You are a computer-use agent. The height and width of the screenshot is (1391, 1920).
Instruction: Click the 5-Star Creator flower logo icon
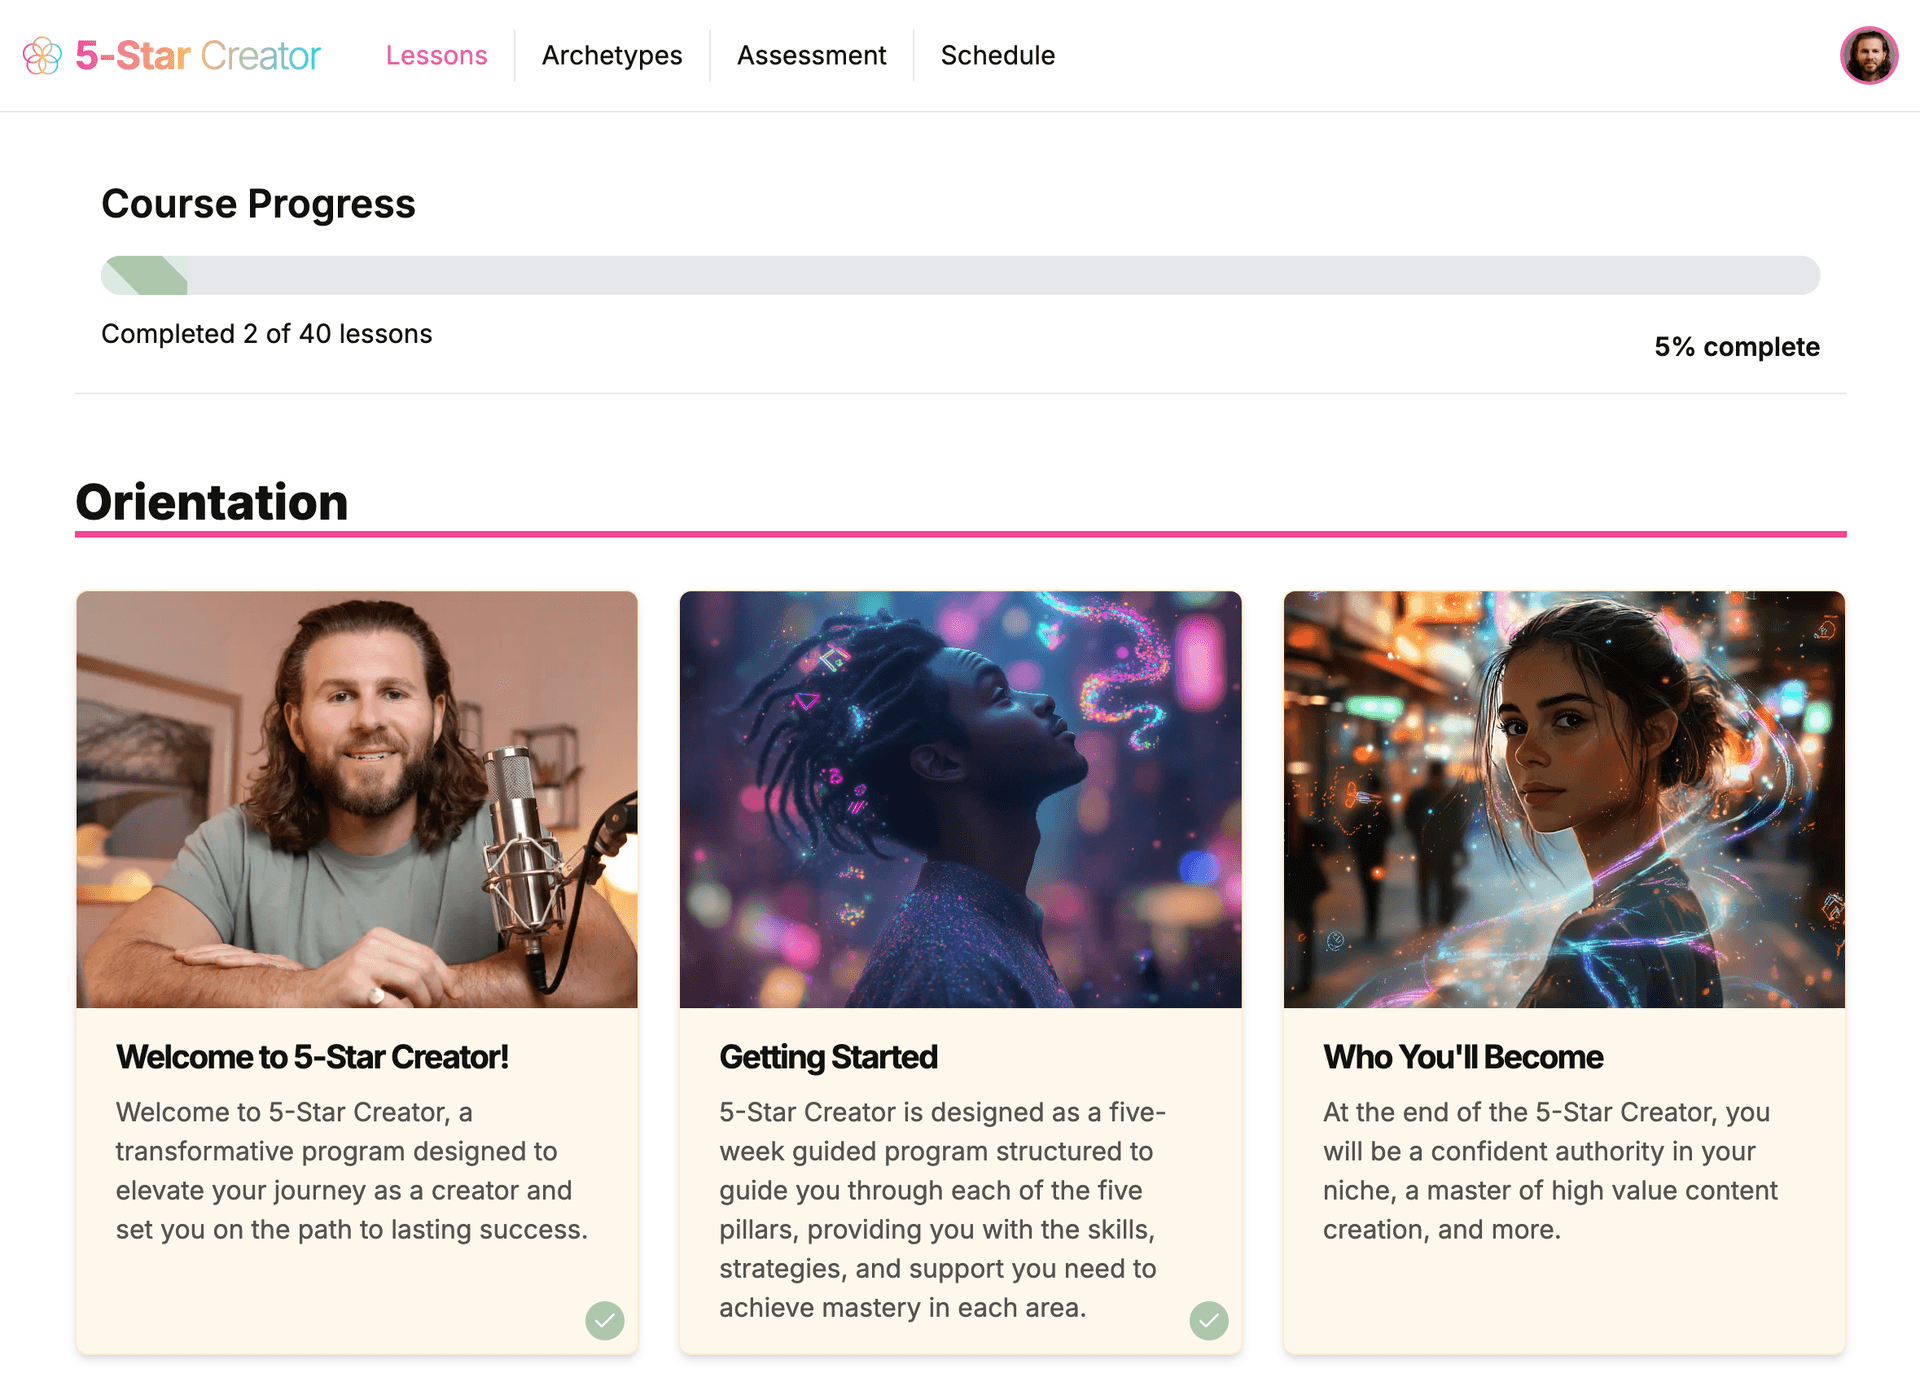coord(42,56)
